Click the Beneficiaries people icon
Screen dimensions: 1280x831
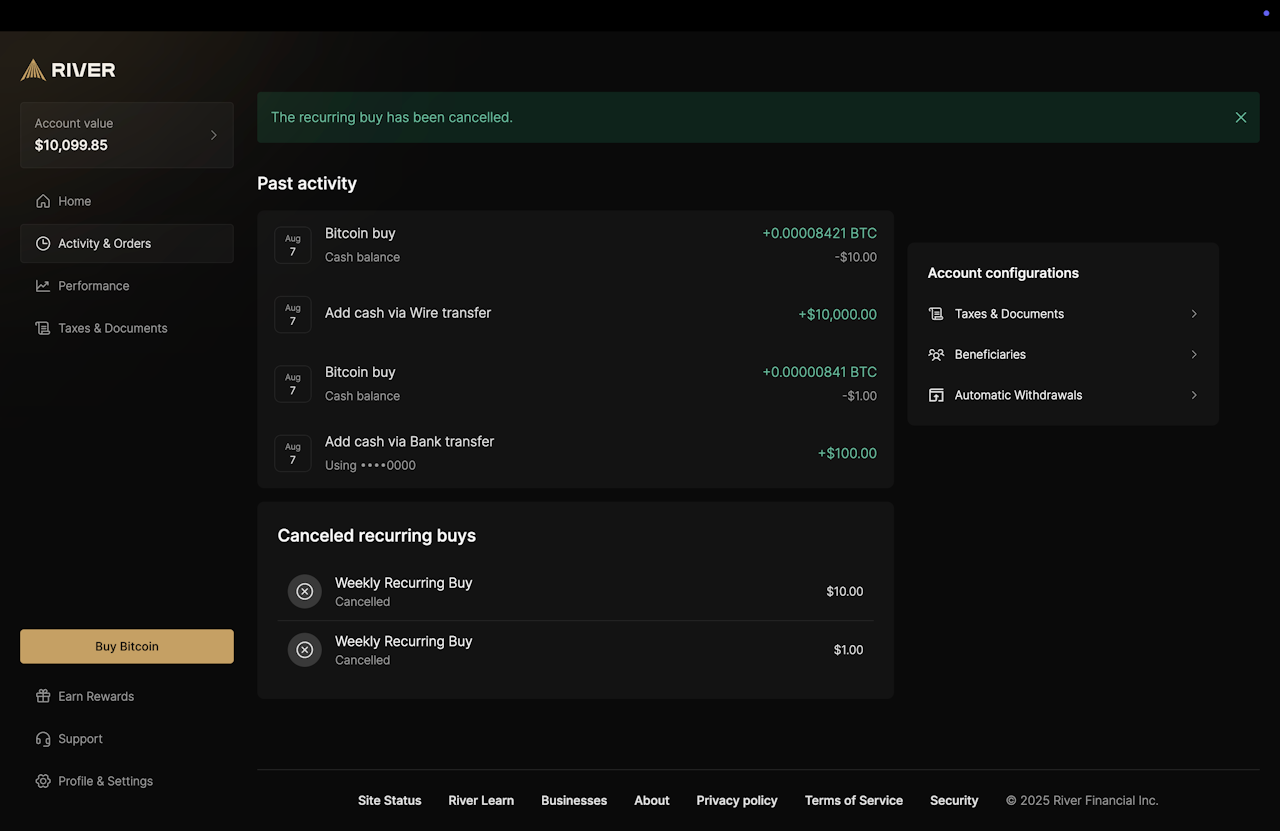936,355
